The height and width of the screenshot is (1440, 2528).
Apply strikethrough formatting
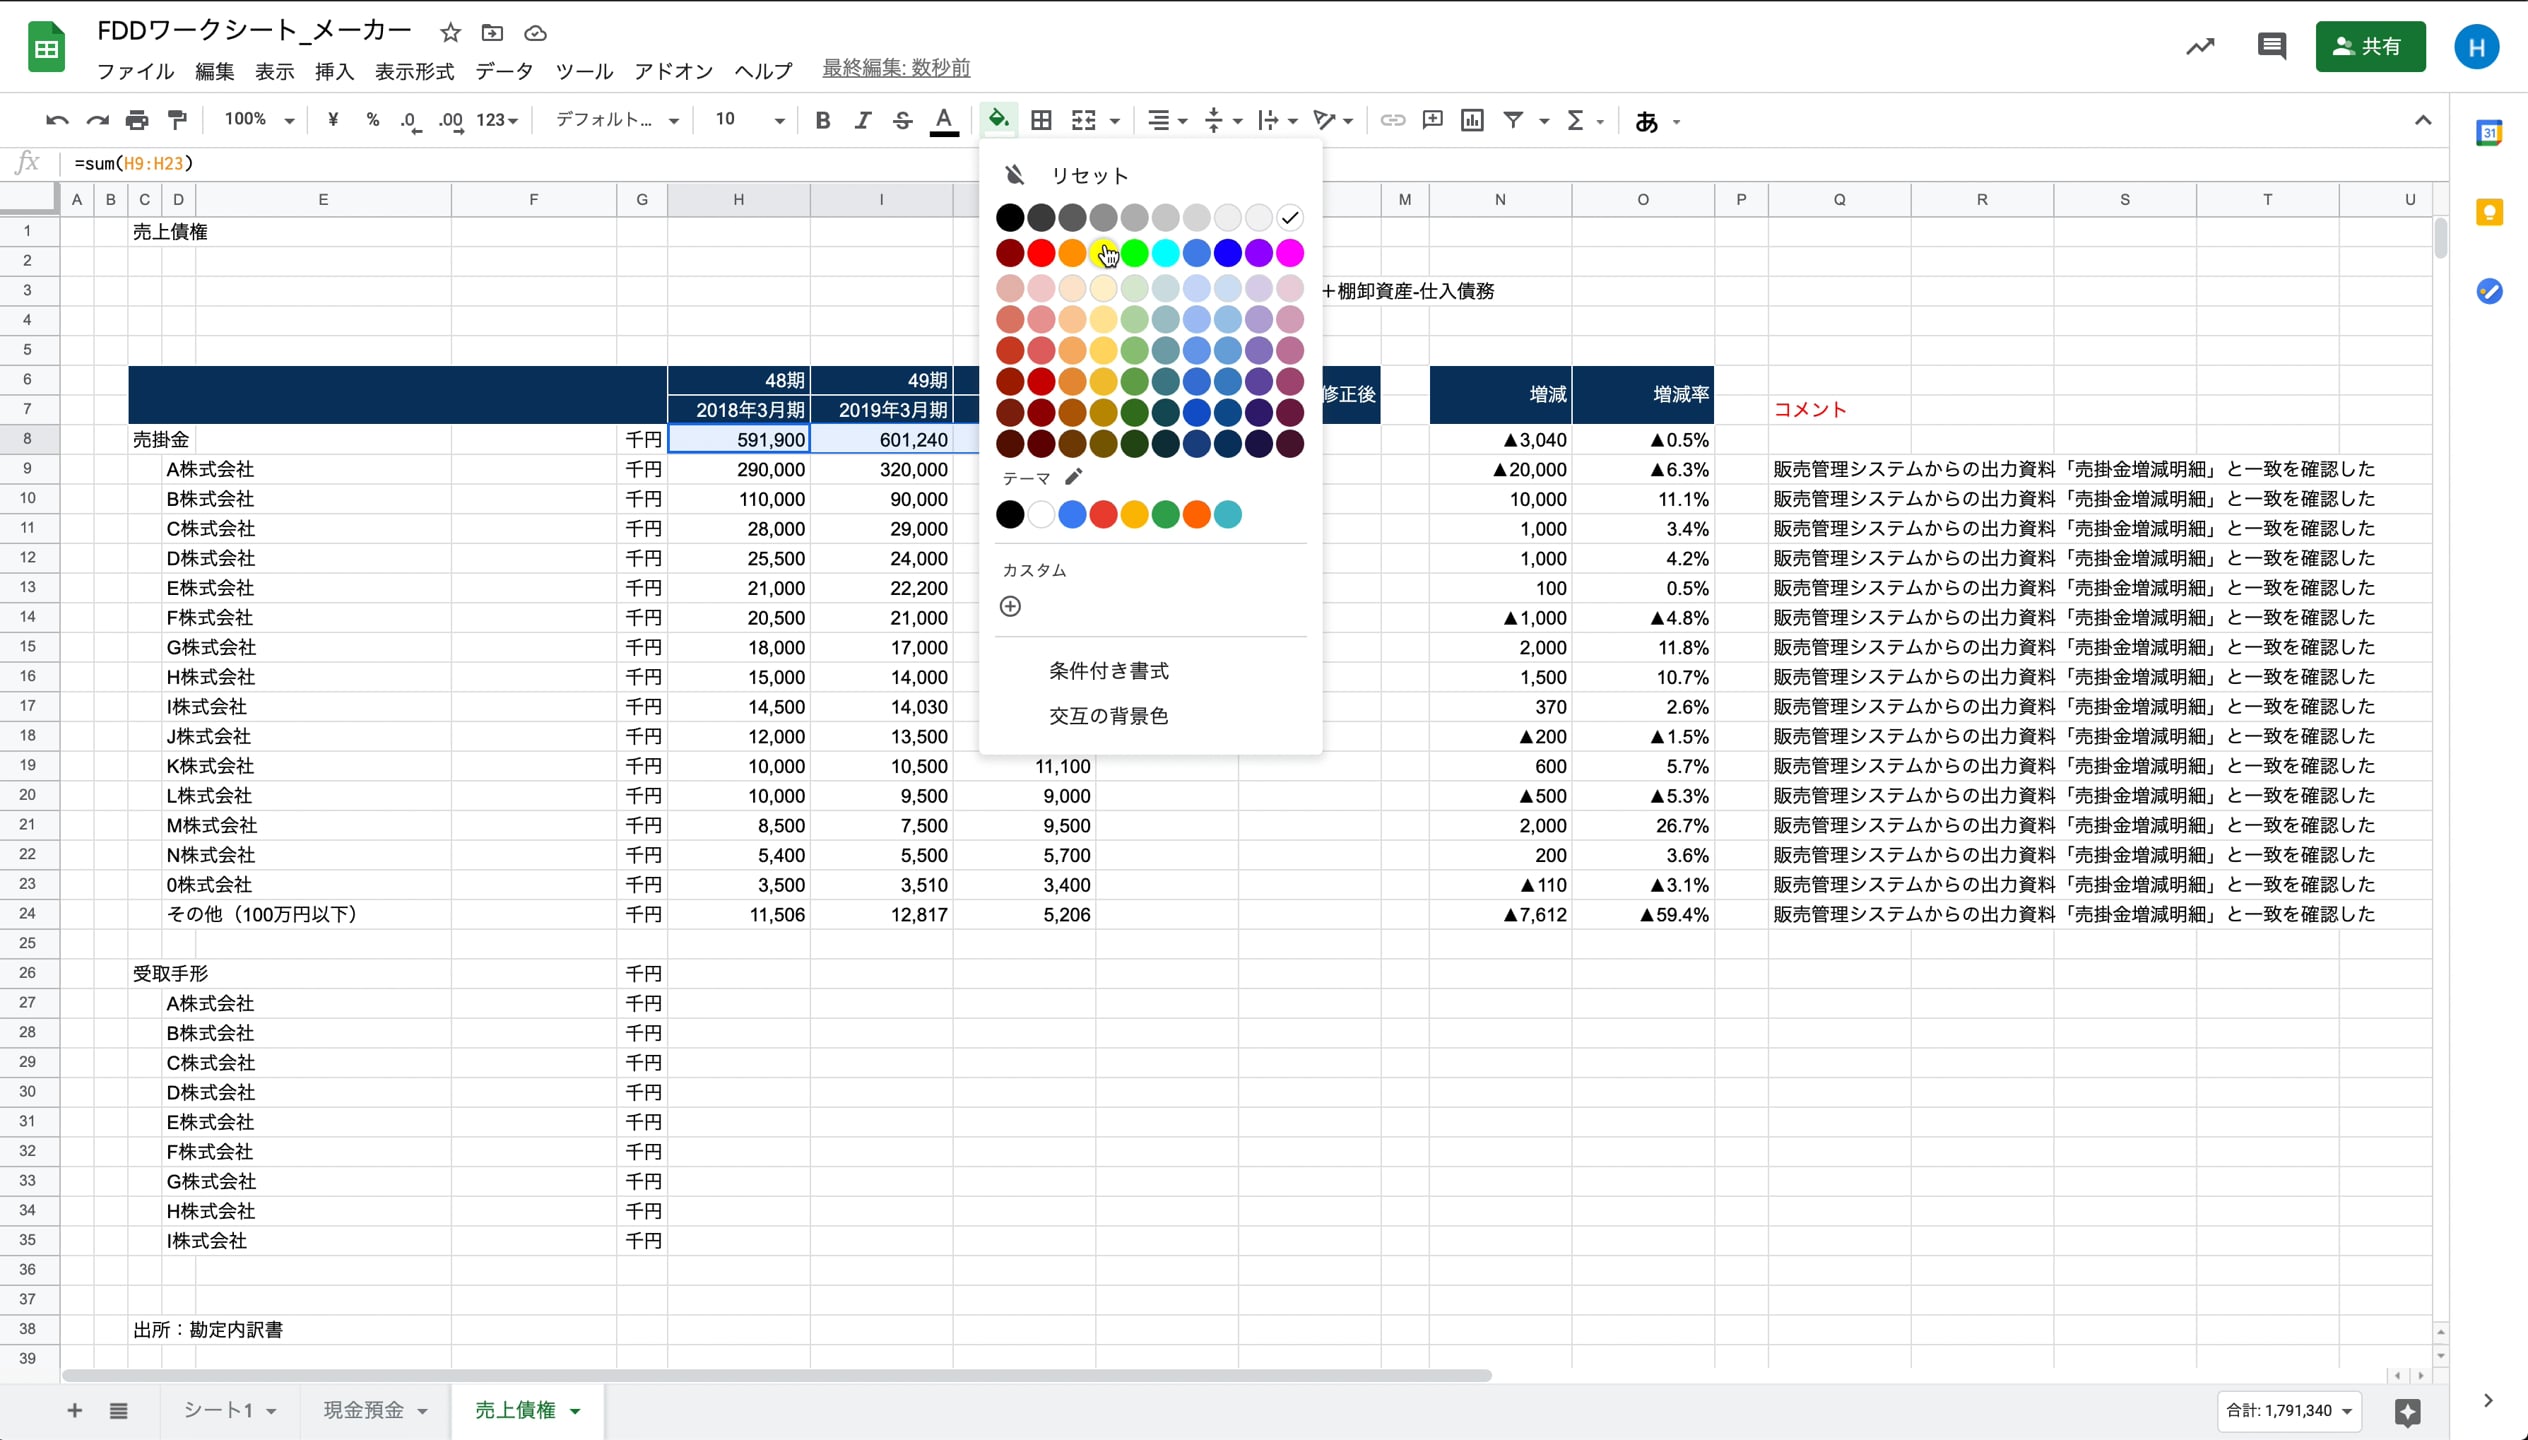[903, 120]
